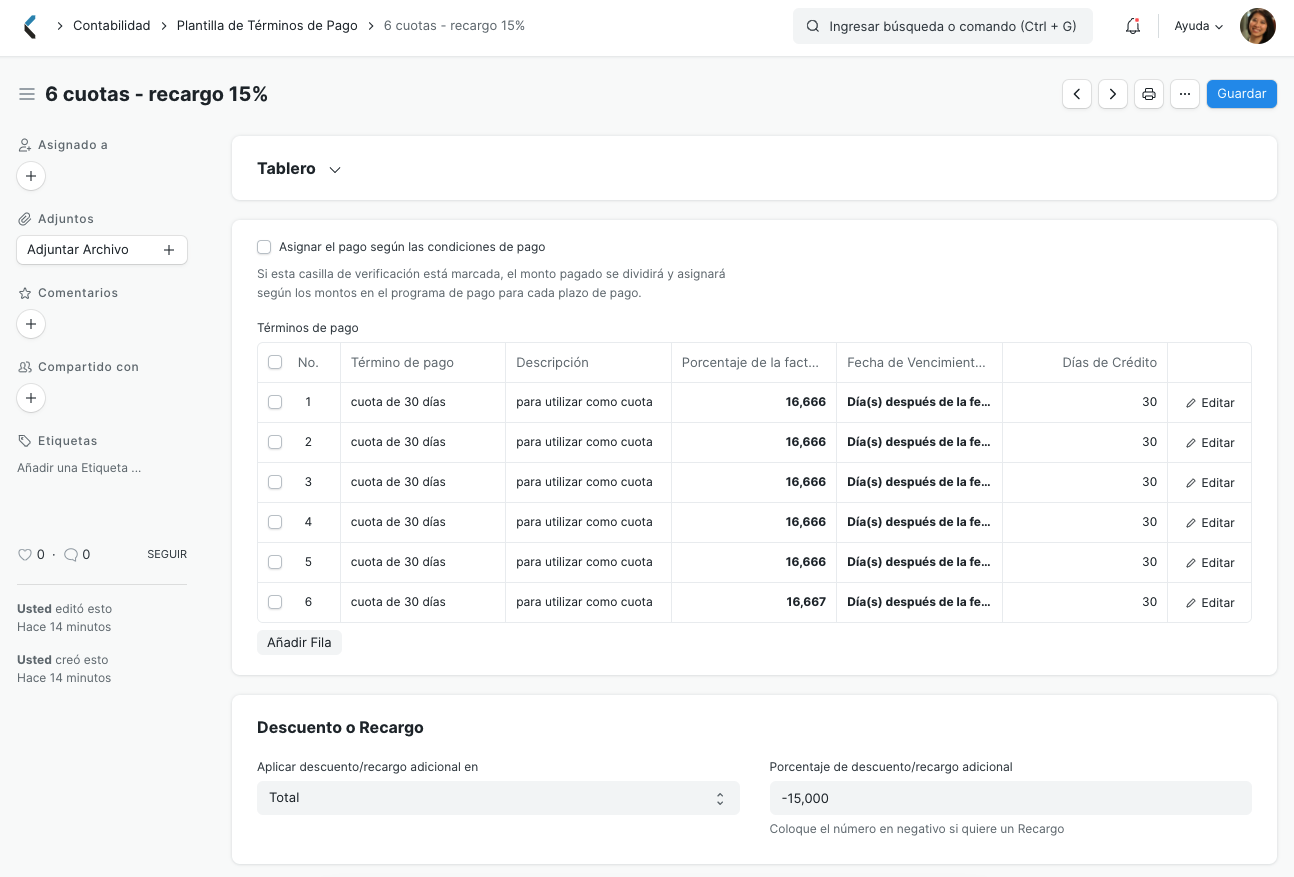Click 'Días de Crédito' column header
The image size is (1294, 877).
(x=1110, y=363)
